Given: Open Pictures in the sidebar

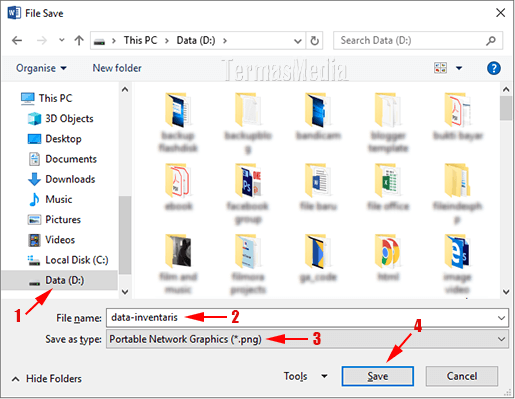Looking at the screenshot, I should 54,220.
